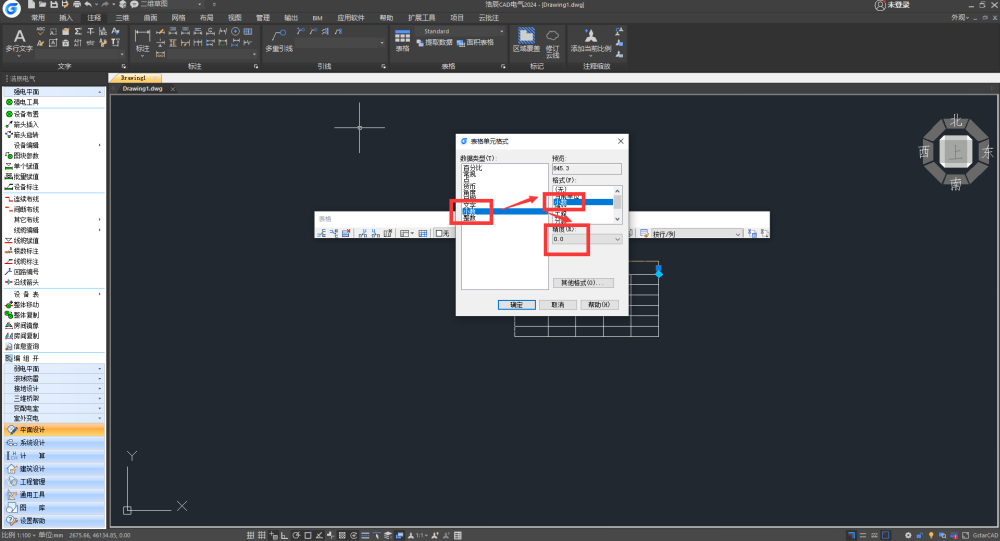Click the 标注 dimension tool in ribbon
The width and height of the screenshot is (1000, 541).
point(142,41)
